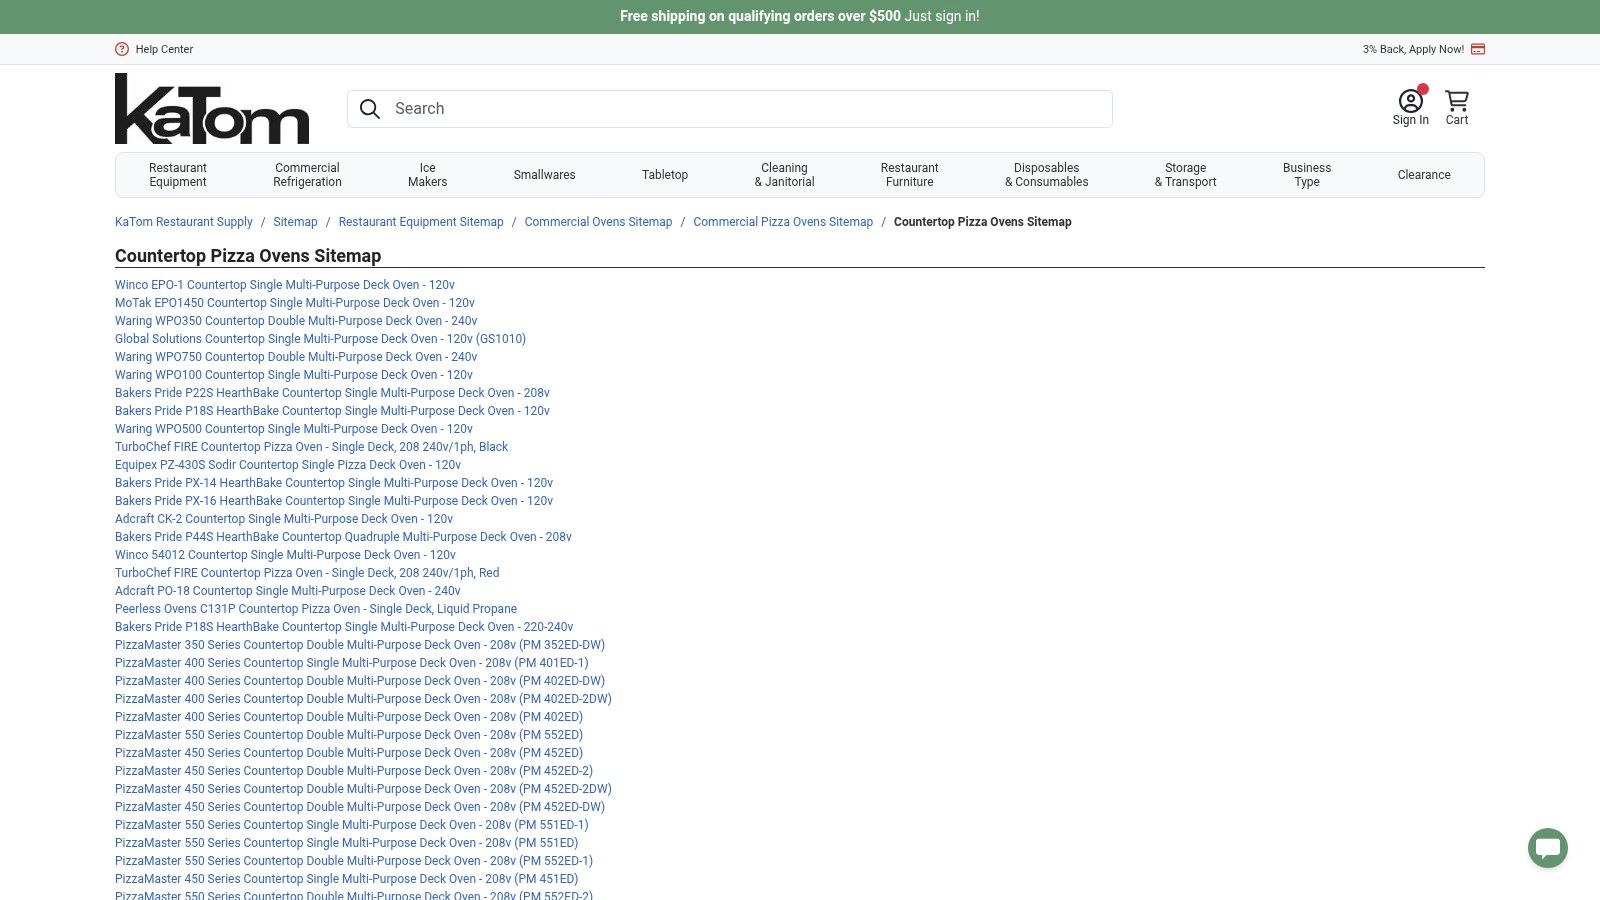Go to Restaurant Equipment Sitemap breadcrumb
The width and height of the screenshot is (1600, 900).
point(421,222)
